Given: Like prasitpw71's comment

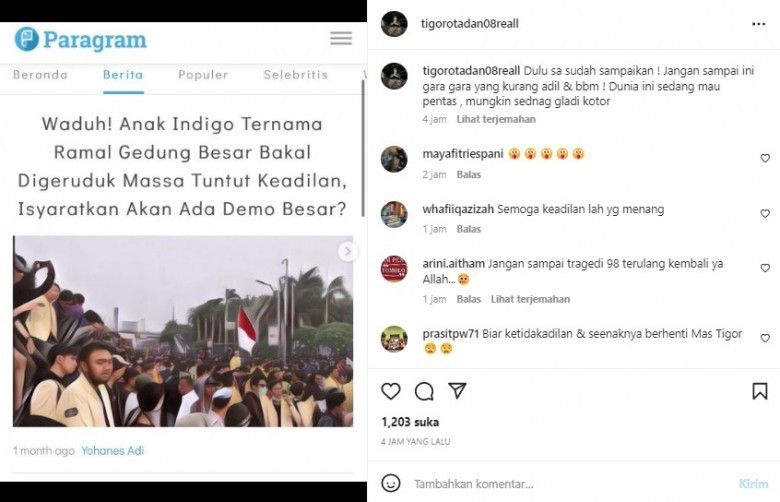Looking at the screenshot, I should coord(765,338).
